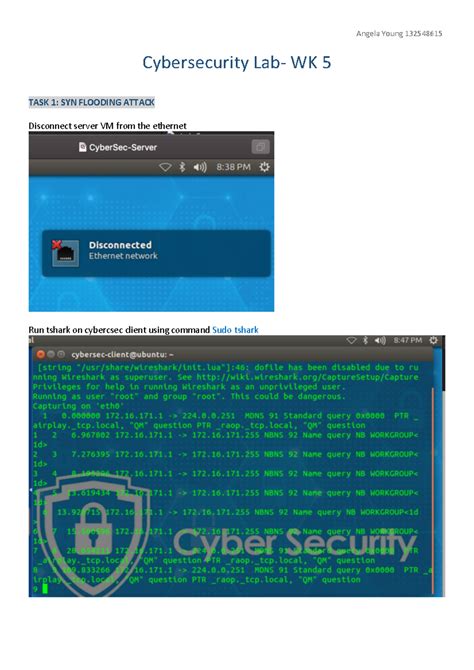Screen dimensions: 474x670
Task: Click the Disconnected Ethernet network notification
Action: click(156, 253)
